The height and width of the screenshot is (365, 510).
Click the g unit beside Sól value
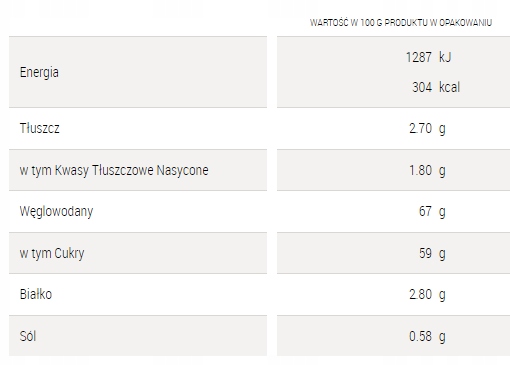[x=442, y=337]
